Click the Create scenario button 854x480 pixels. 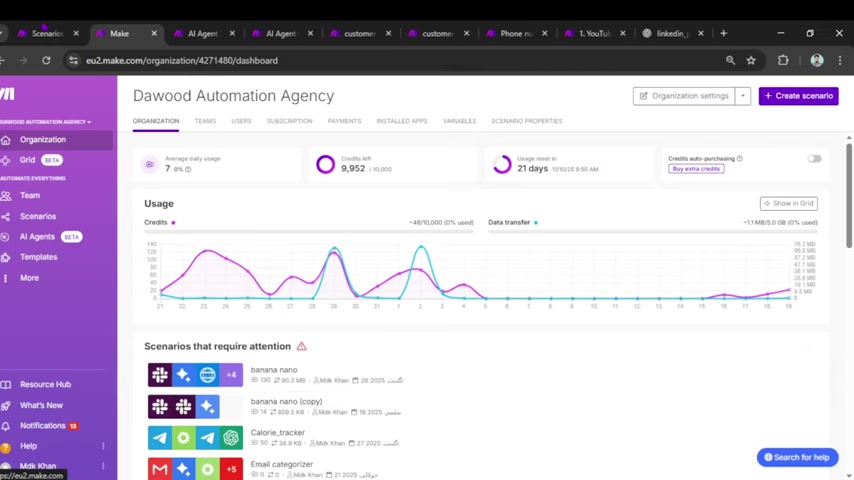click(x=798, y=96)
